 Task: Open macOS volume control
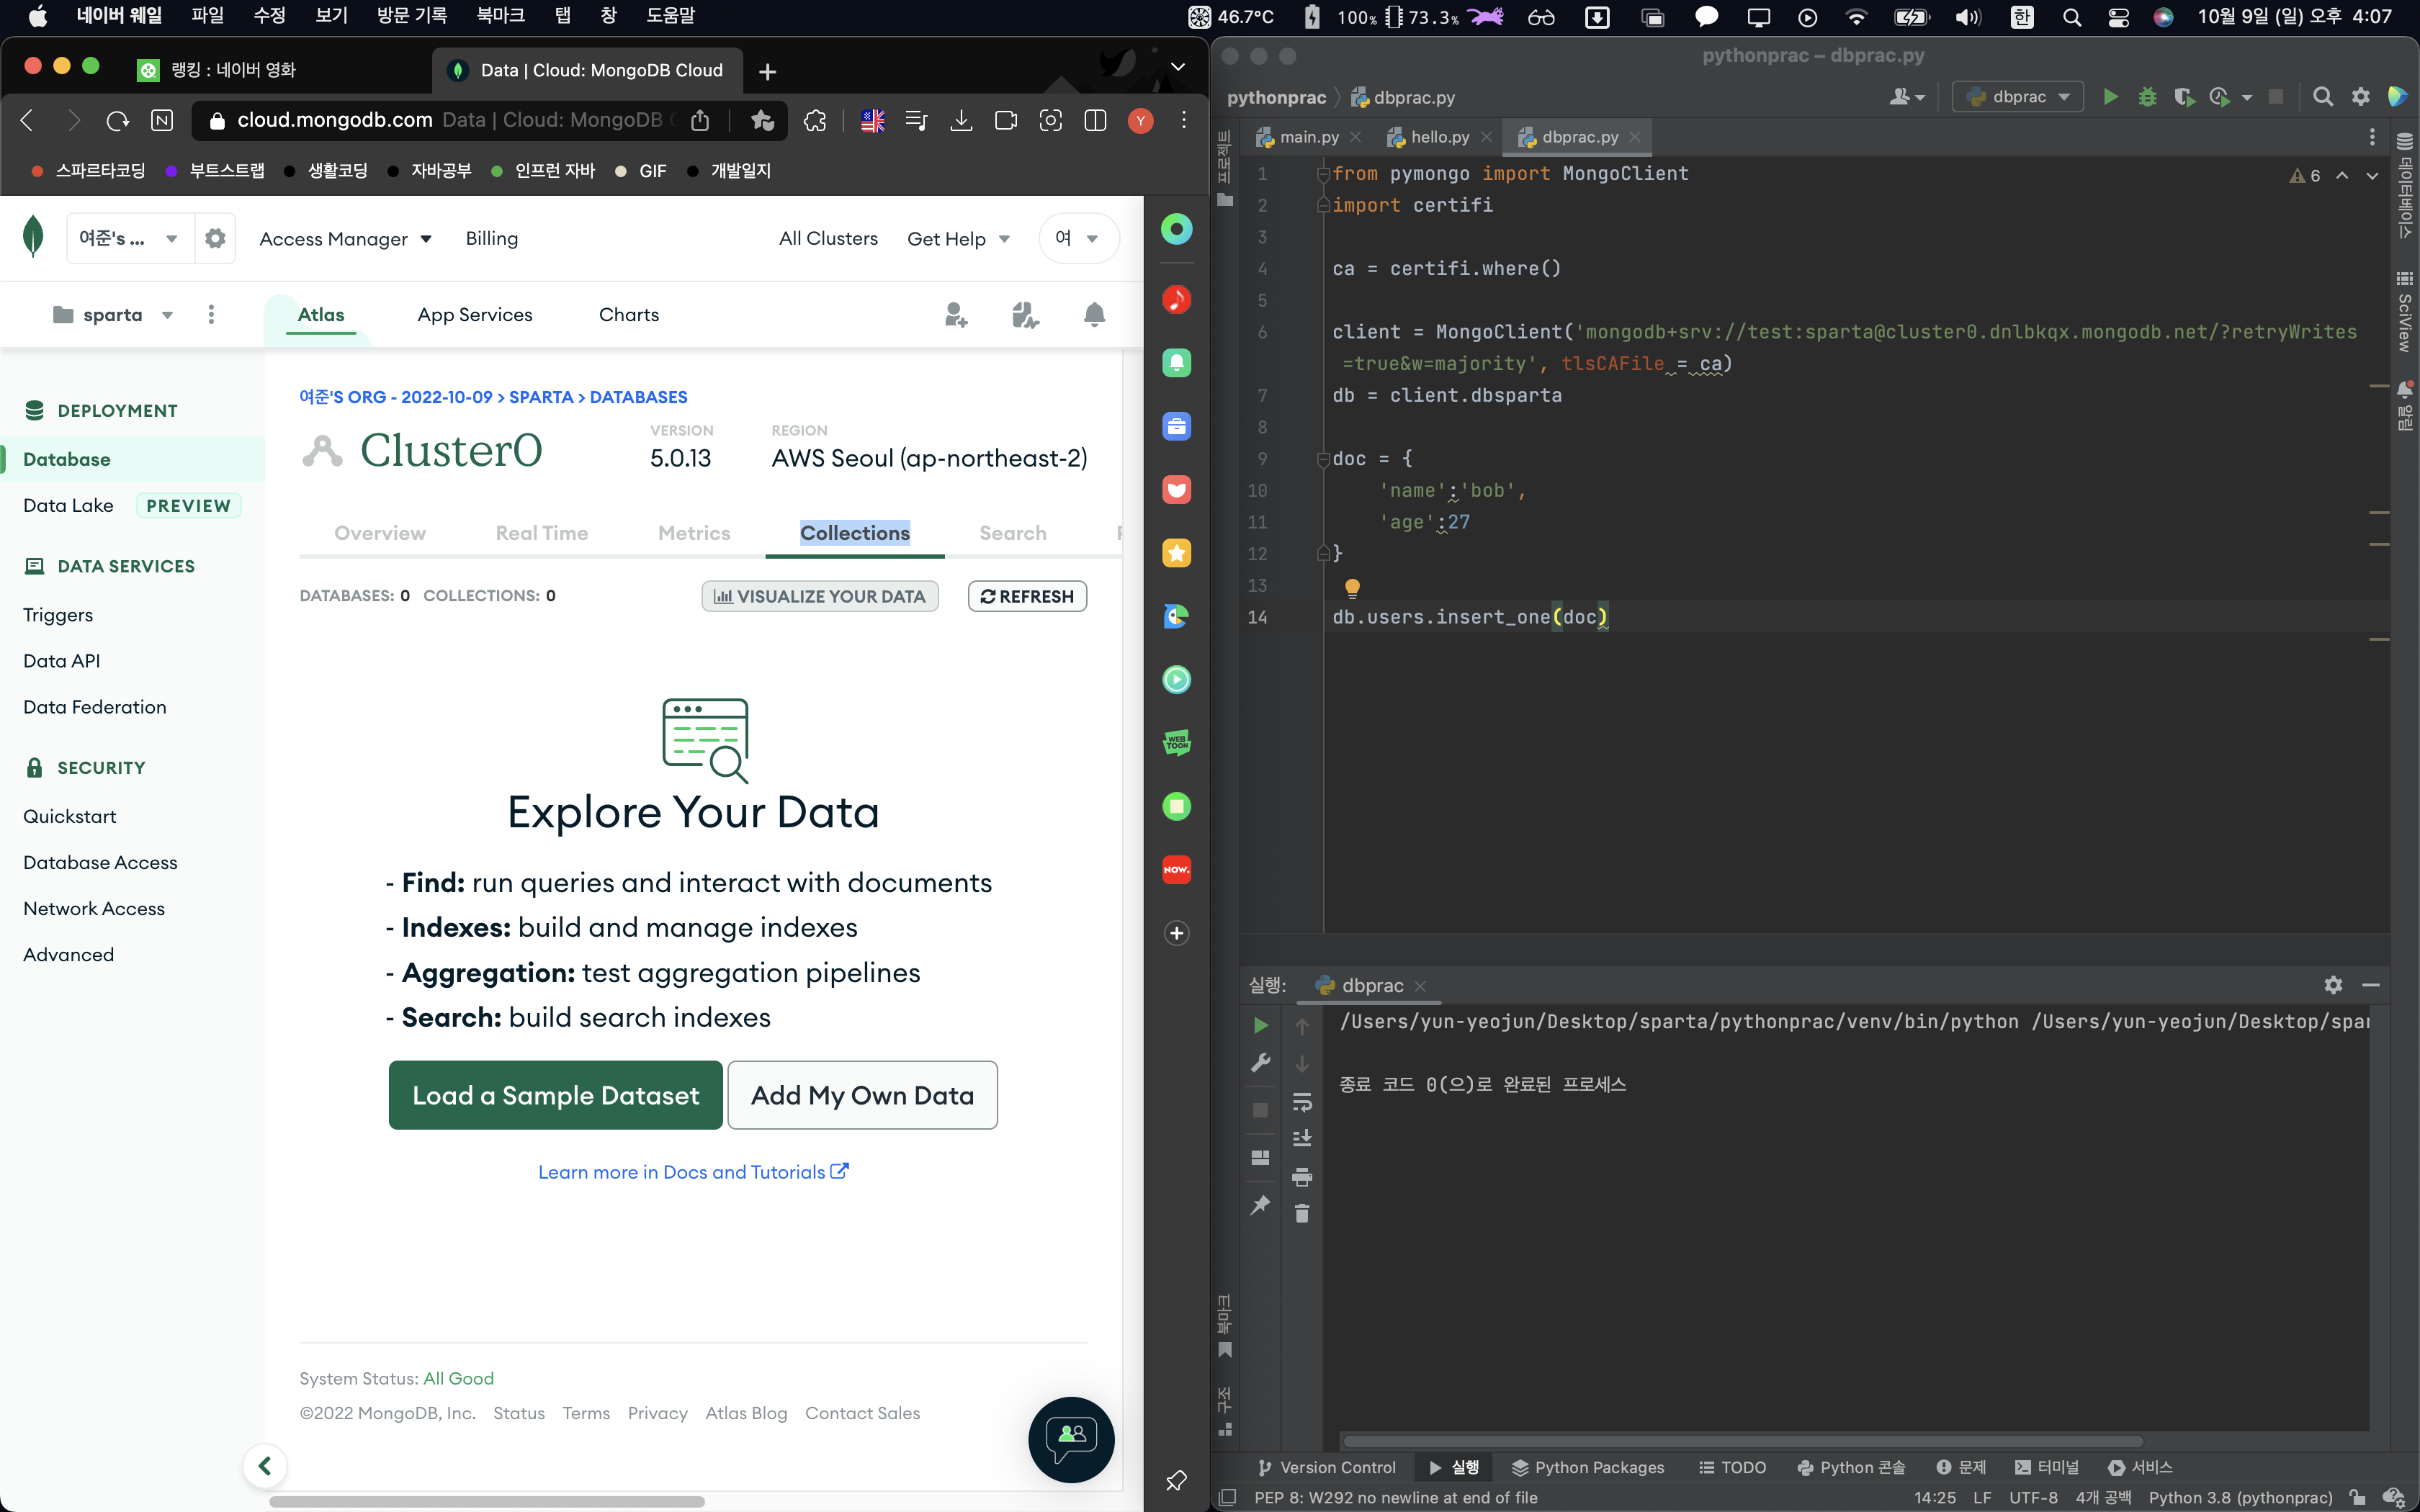1967,17
